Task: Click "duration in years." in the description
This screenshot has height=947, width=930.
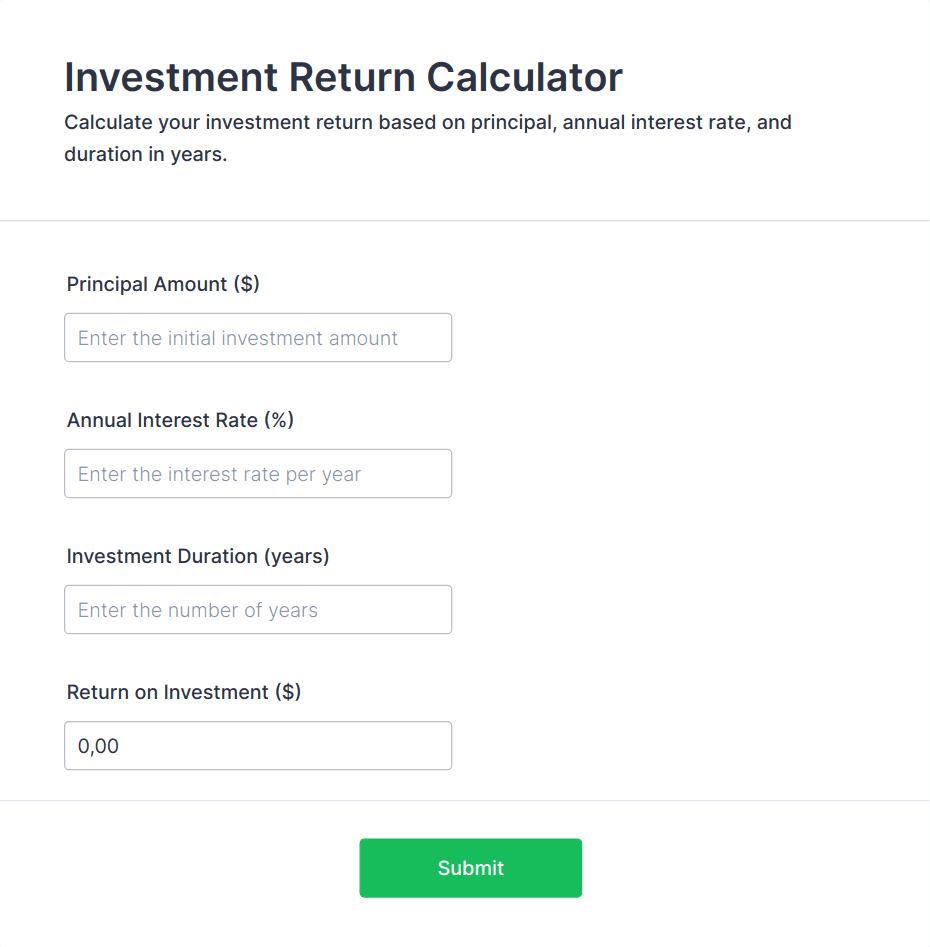Action: pos(146,156)
